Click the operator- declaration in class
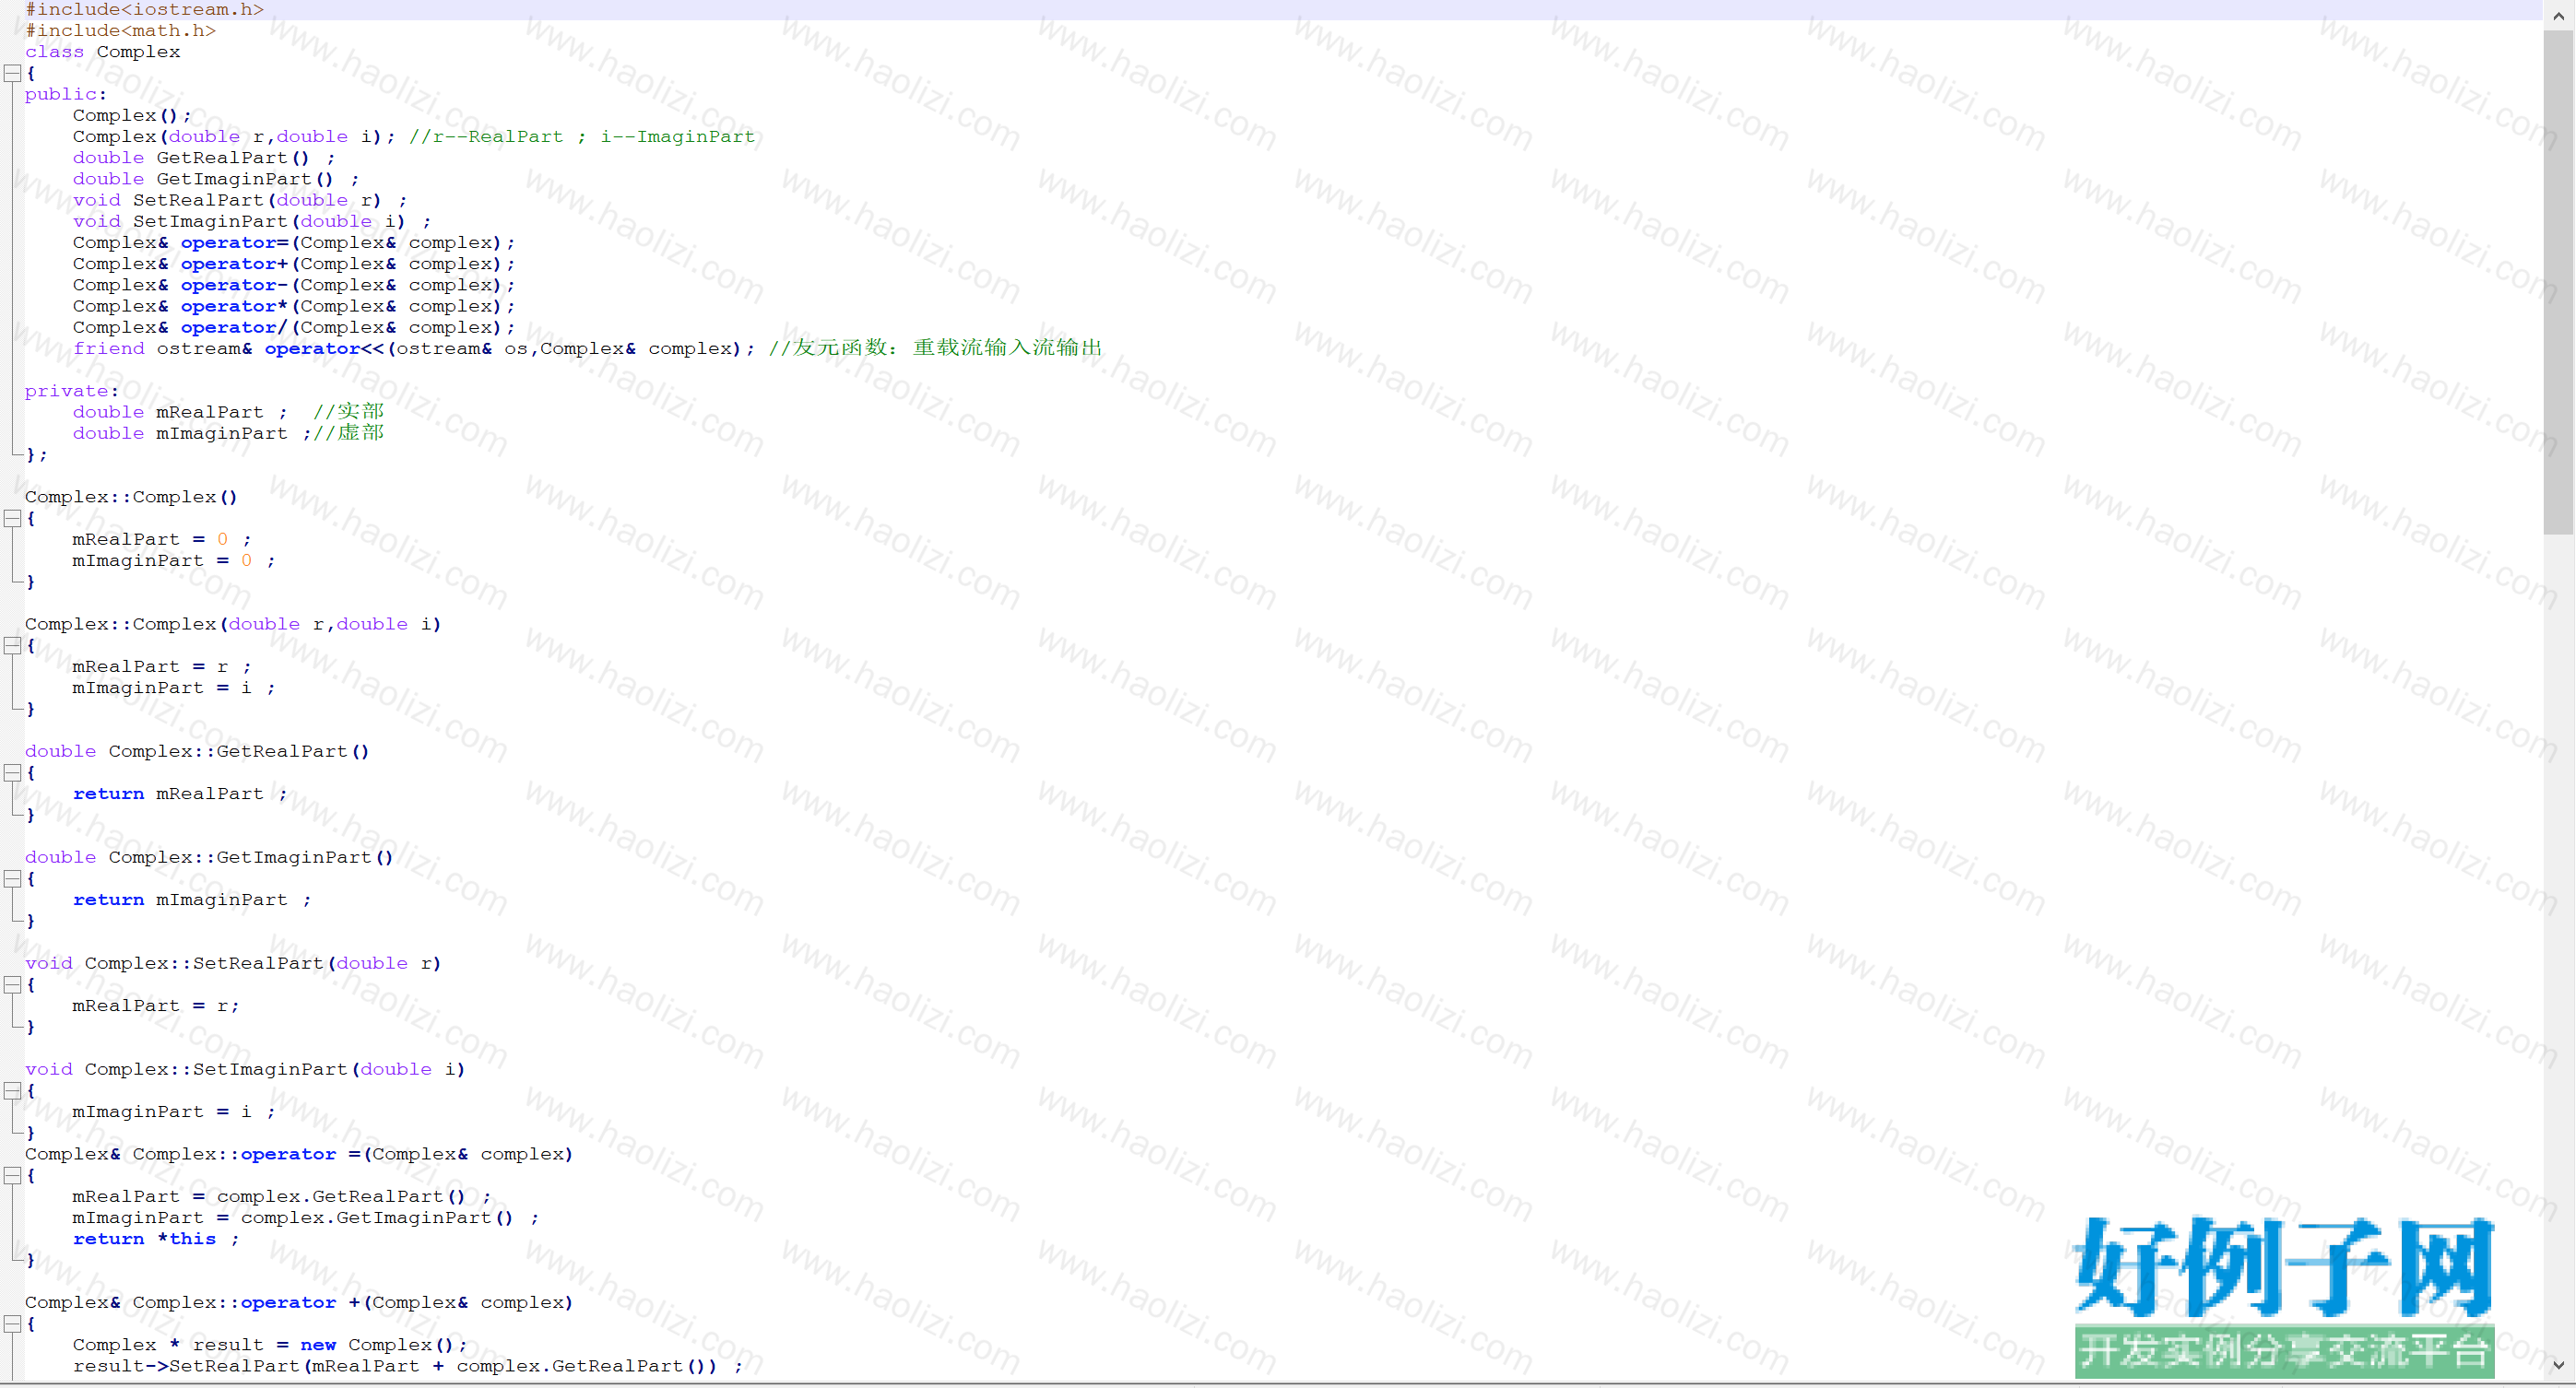 pos(293,285)
